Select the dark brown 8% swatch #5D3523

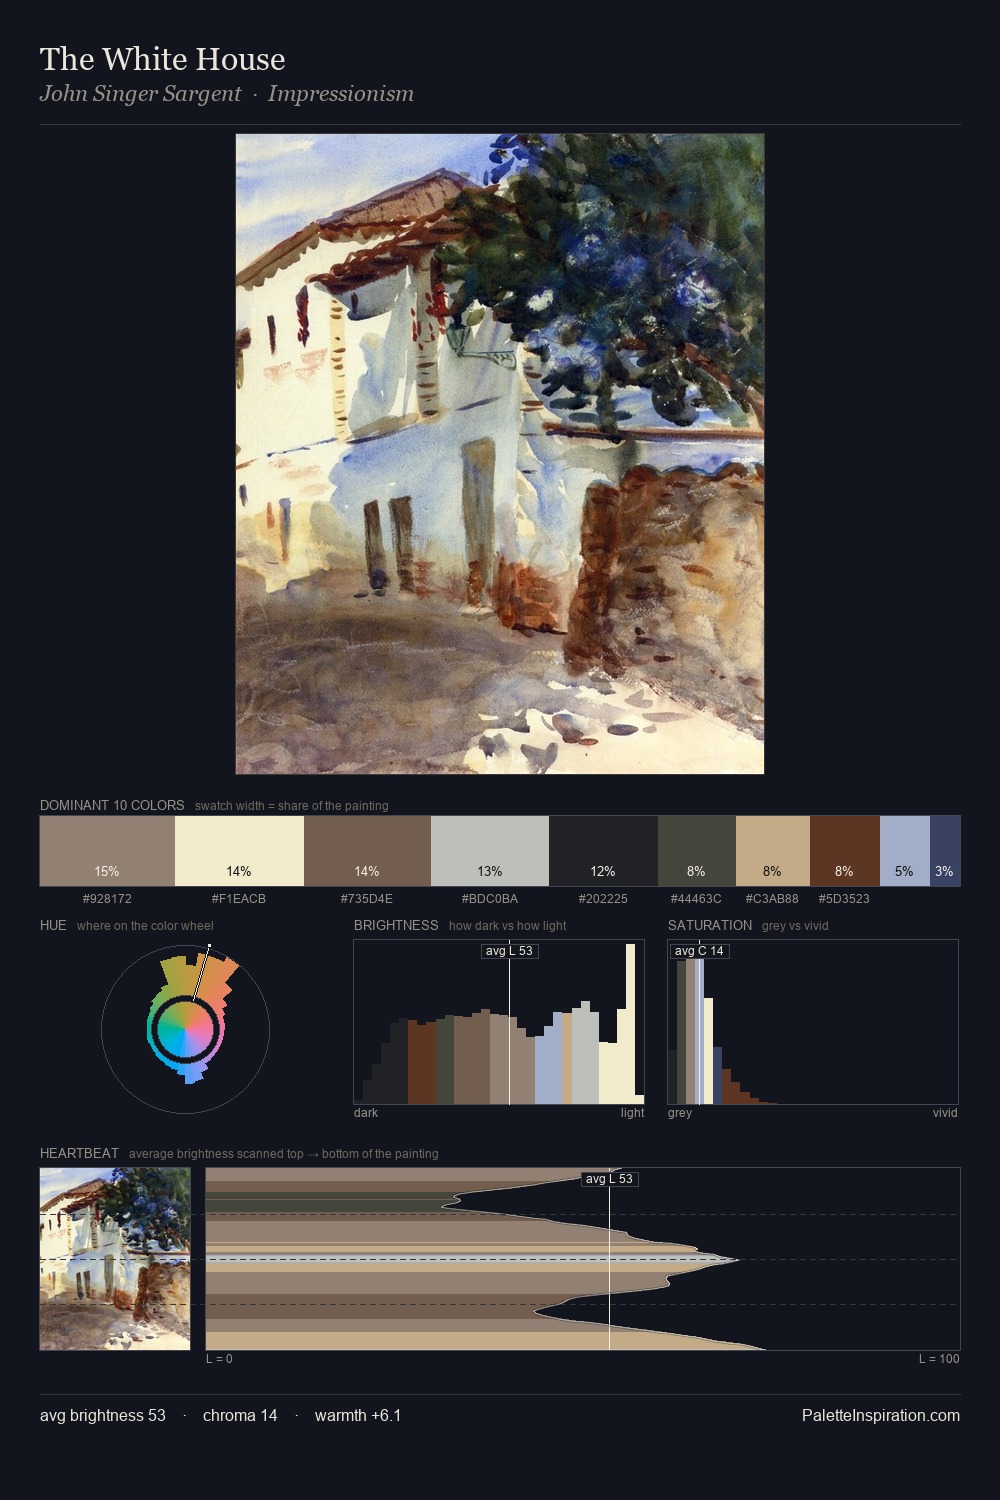pyautogui.click(x=845, y=851)
